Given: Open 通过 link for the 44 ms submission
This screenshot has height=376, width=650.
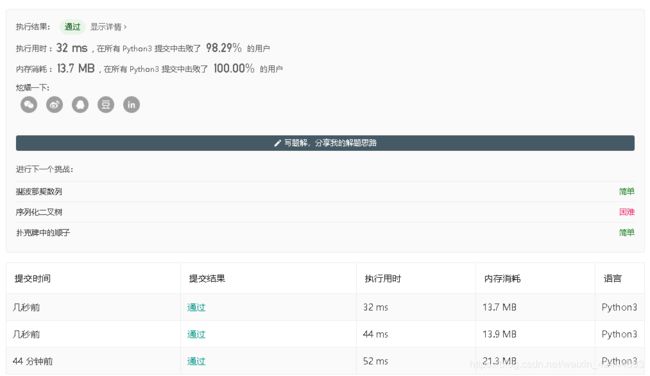Looking at the screenshot, I should 196,334.
